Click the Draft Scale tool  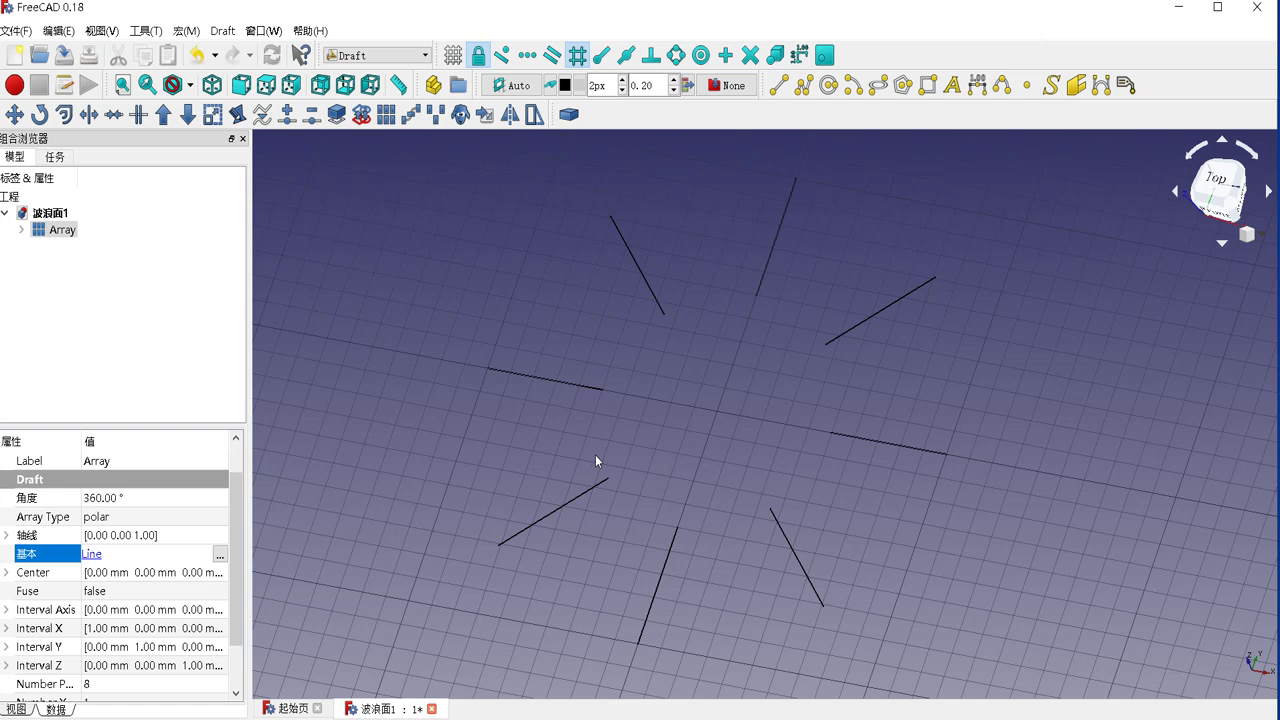tap(213, 115)
